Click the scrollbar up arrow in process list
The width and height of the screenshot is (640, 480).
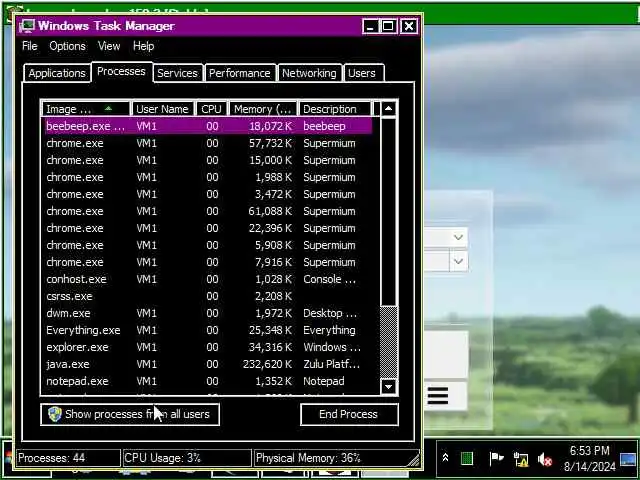pos(389,109)
